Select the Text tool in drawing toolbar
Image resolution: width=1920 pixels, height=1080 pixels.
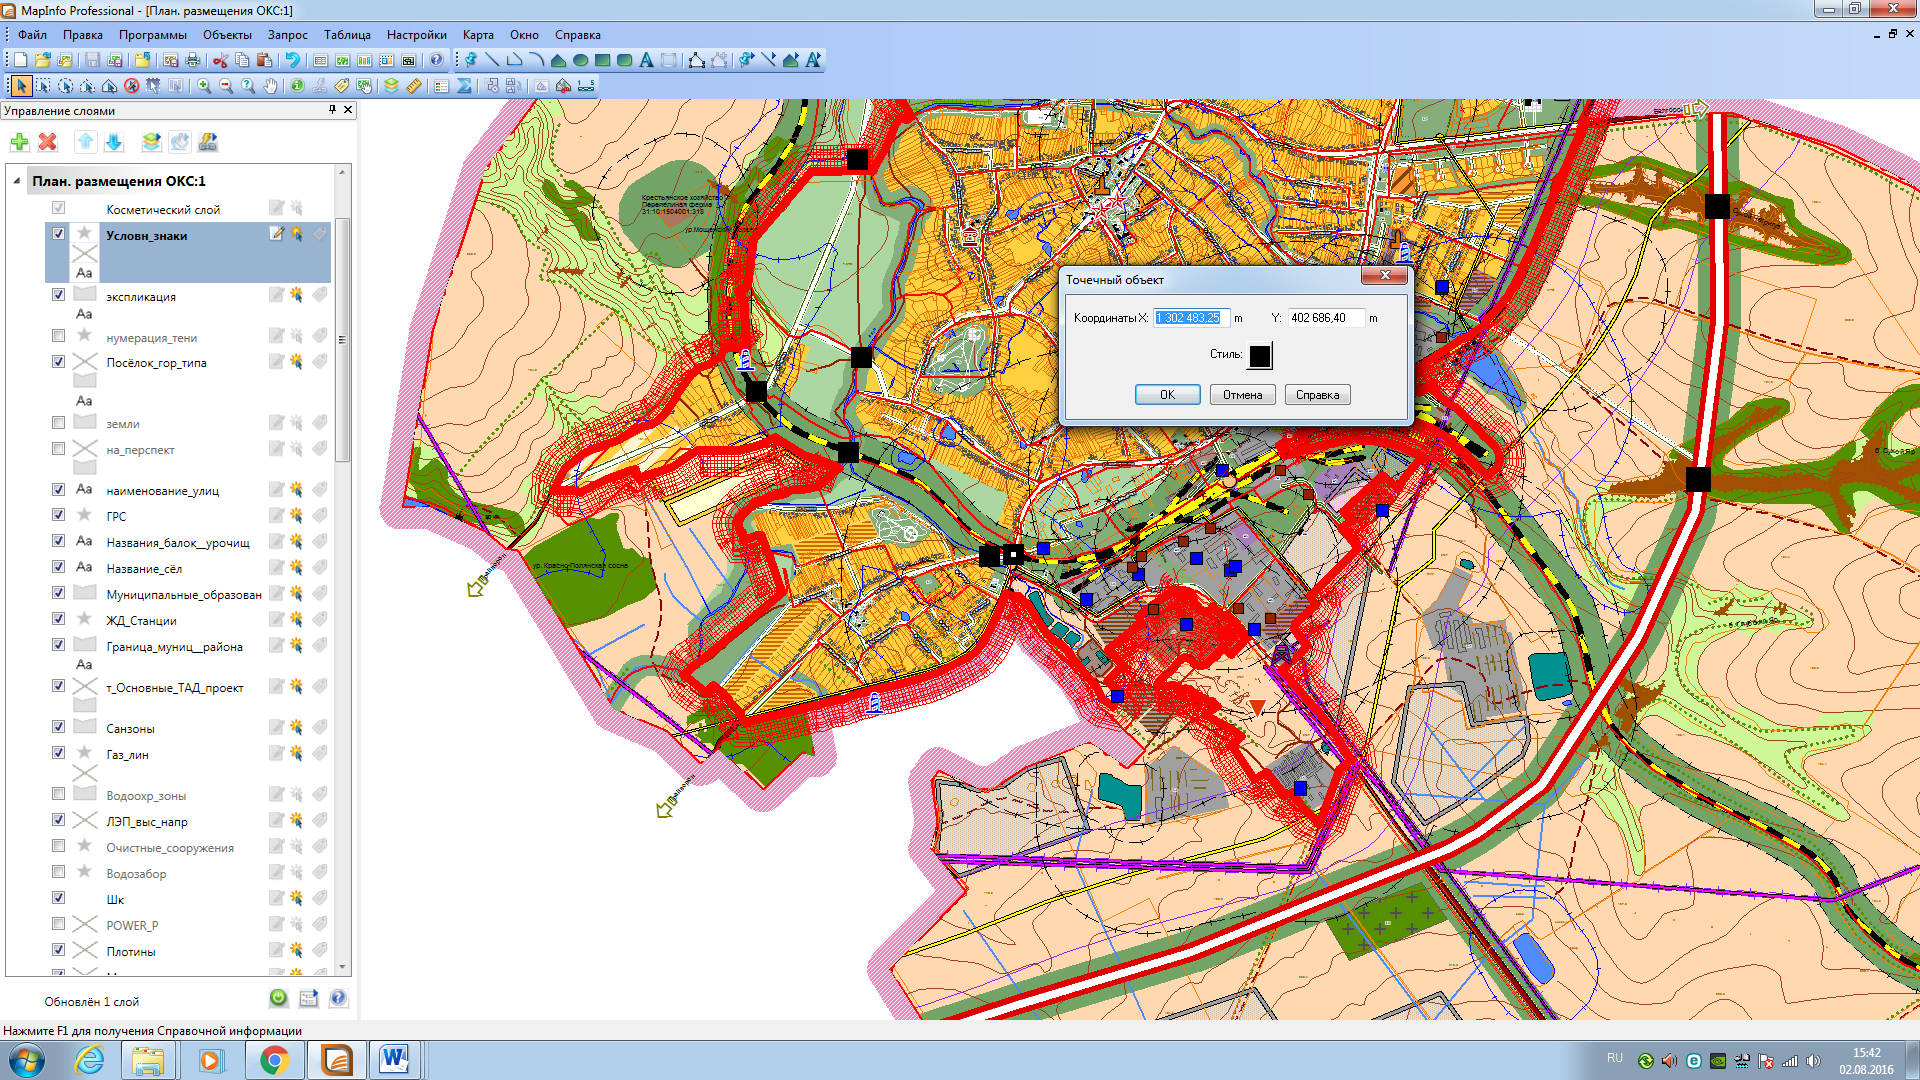646,60
